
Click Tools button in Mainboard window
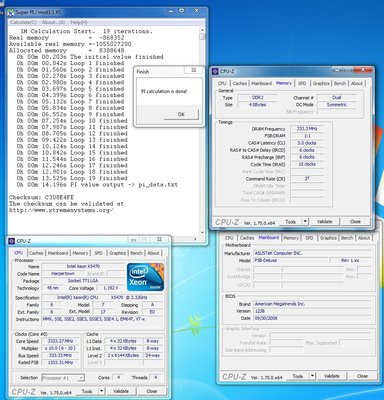(x=297, y=376)
